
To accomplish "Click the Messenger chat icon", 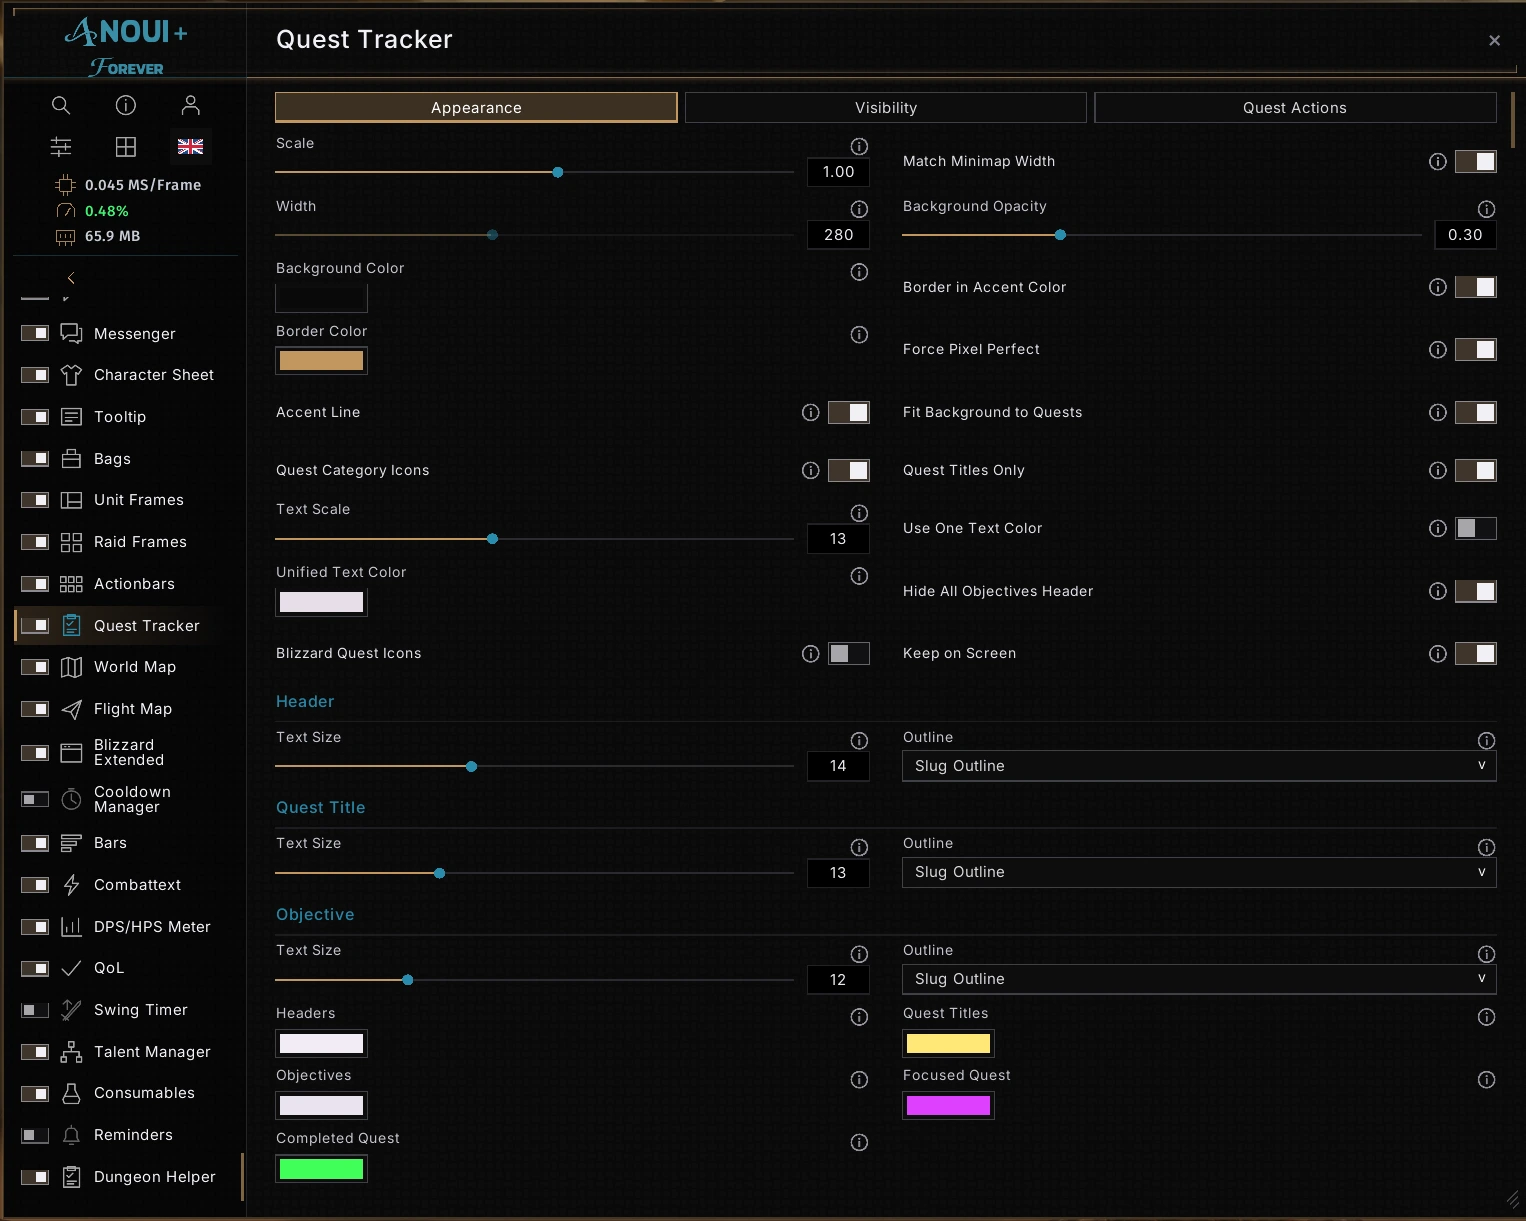I will click(71, 333).
